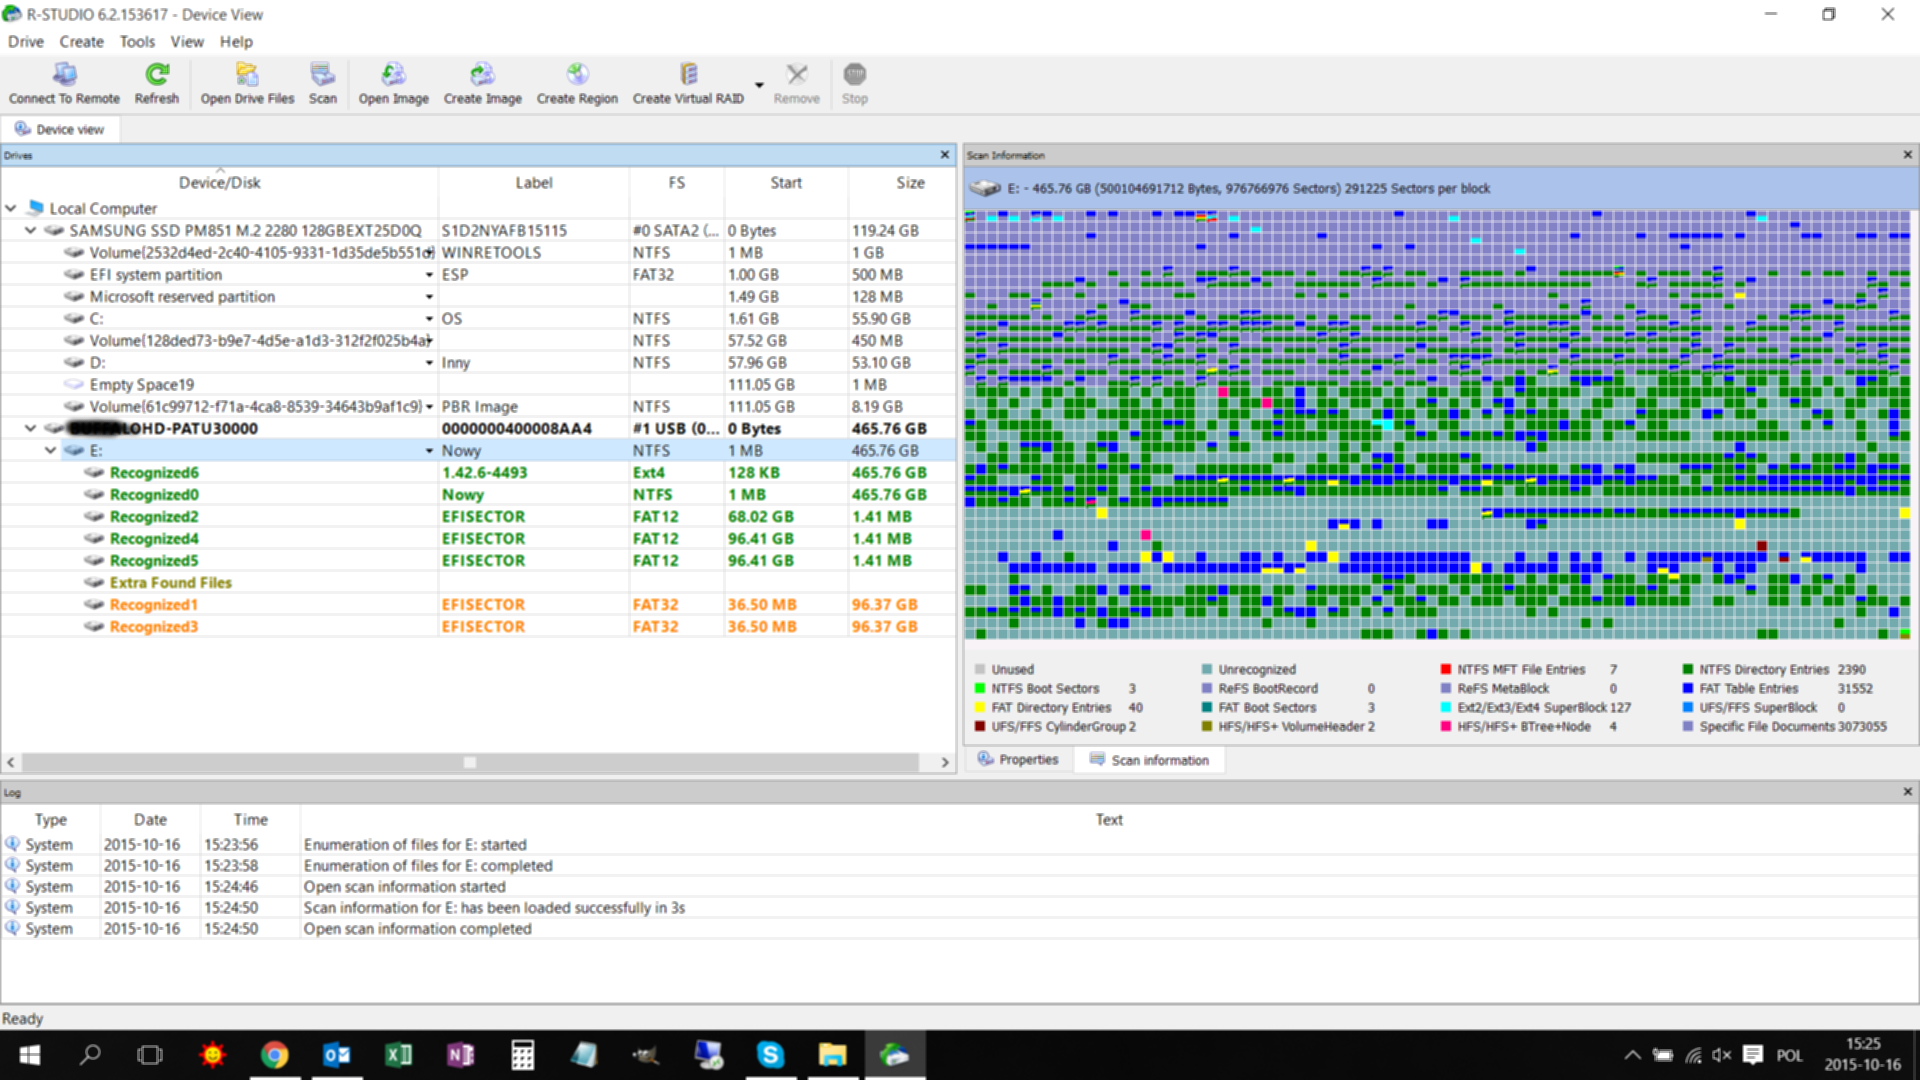This screenshot has height=1080, width=1920.
Task: Select the Recognized3 FAT32 partition
Action: point(478,626)
